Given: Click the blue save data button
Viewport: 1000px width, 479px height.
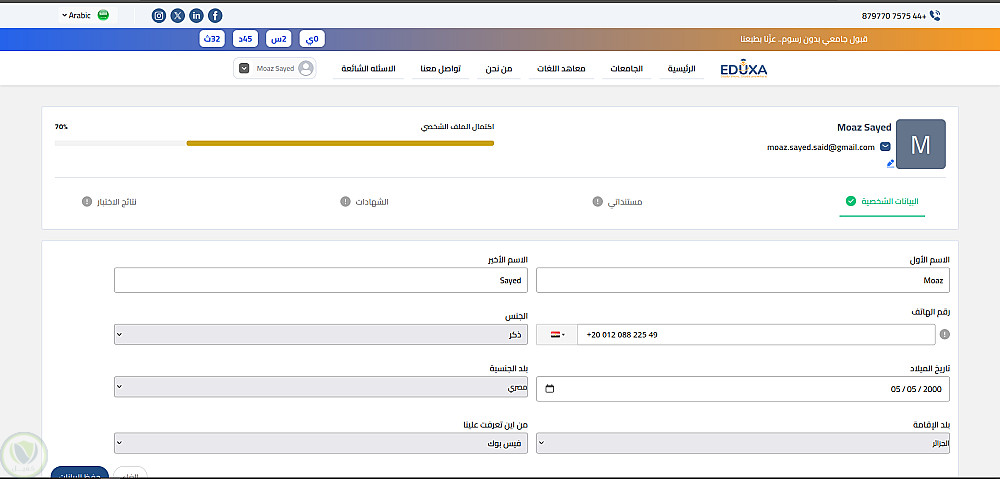Looking at the screenshot, I should [x=80, y=473].
